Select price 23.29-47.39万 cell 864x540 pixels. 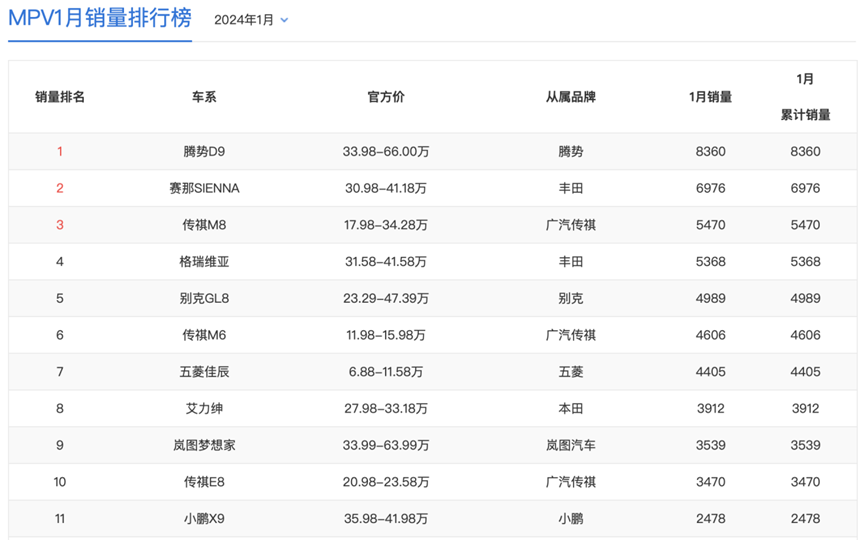coord(386,299)
